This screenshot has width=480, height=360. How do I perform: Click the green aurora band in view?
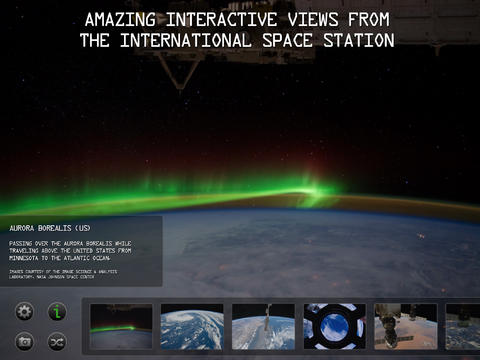tap(167, 198)
